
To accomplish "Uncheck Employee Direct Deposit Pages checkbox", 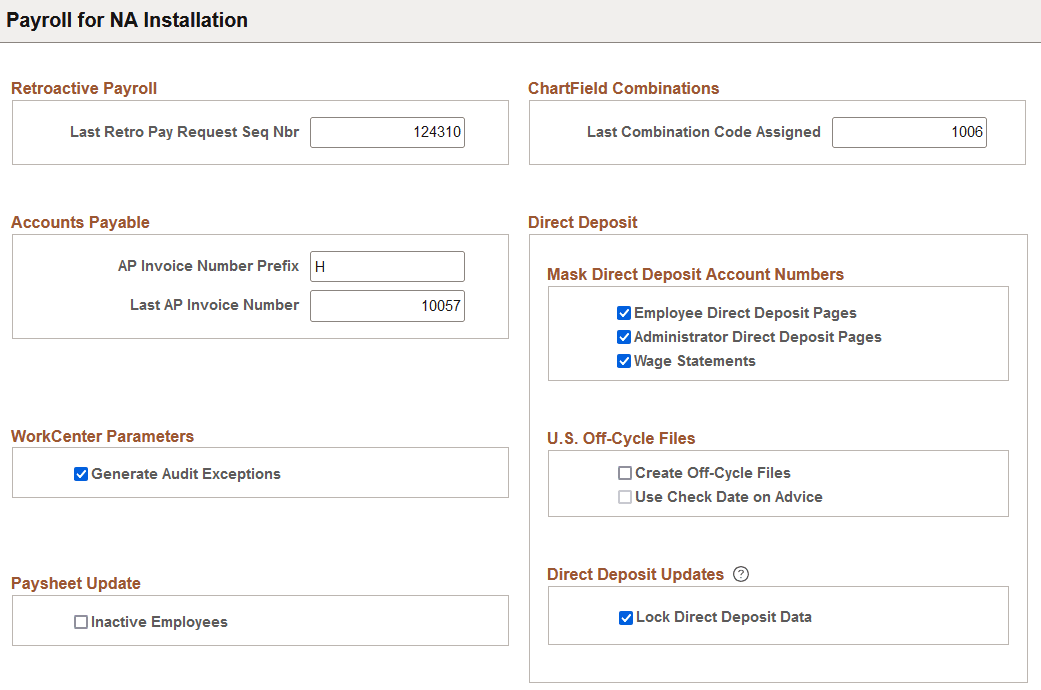I will pos(625,313).
